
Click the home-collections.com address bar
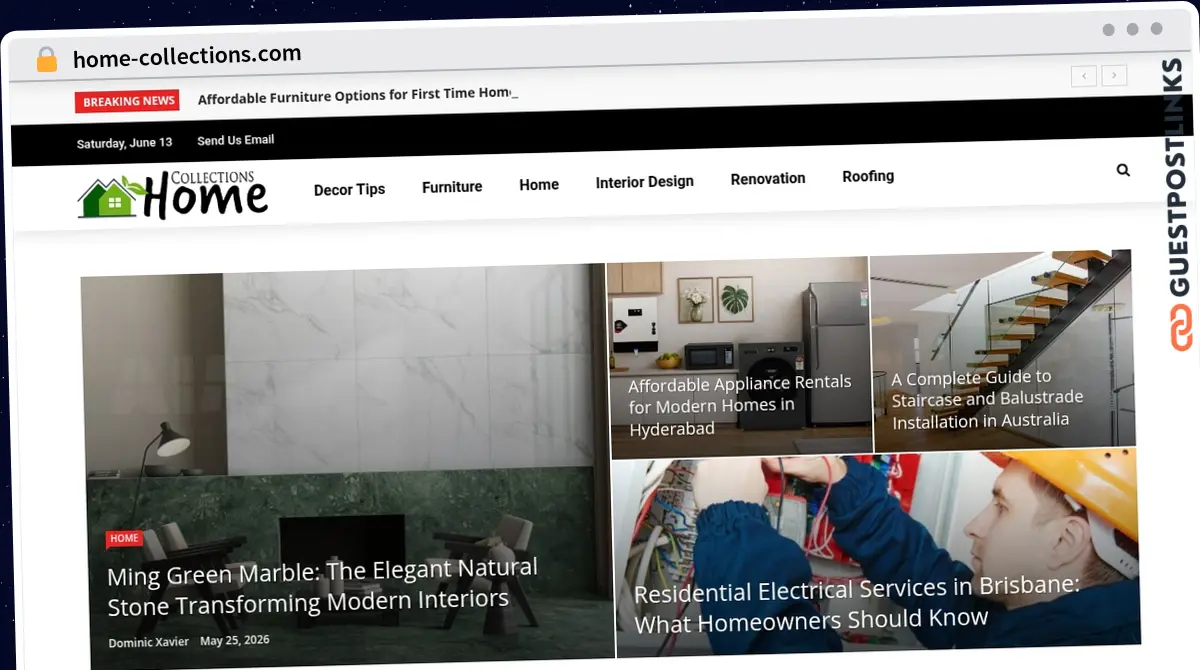pyautogui.click(x=187, y=56)
